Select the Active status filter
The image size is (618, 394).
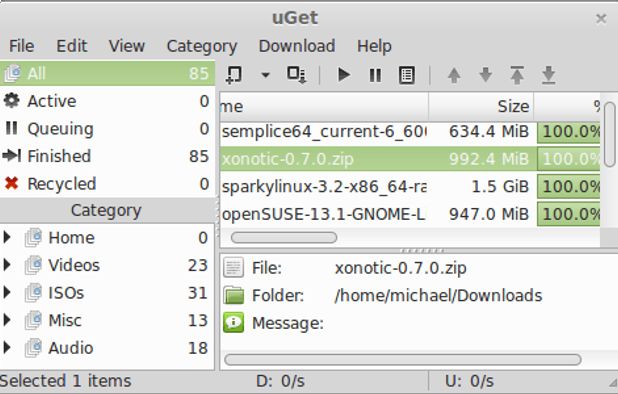(107, 101)
